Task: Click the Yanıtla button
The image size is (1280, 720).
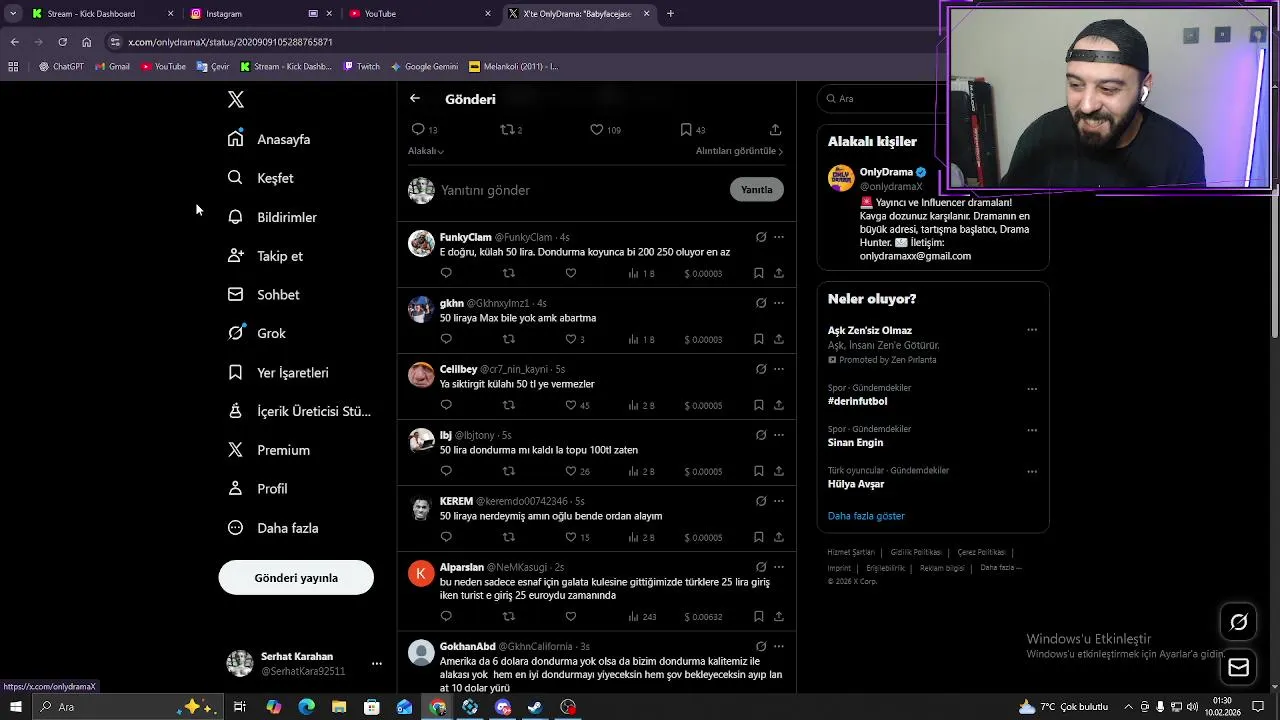Action: coord(757,190)
